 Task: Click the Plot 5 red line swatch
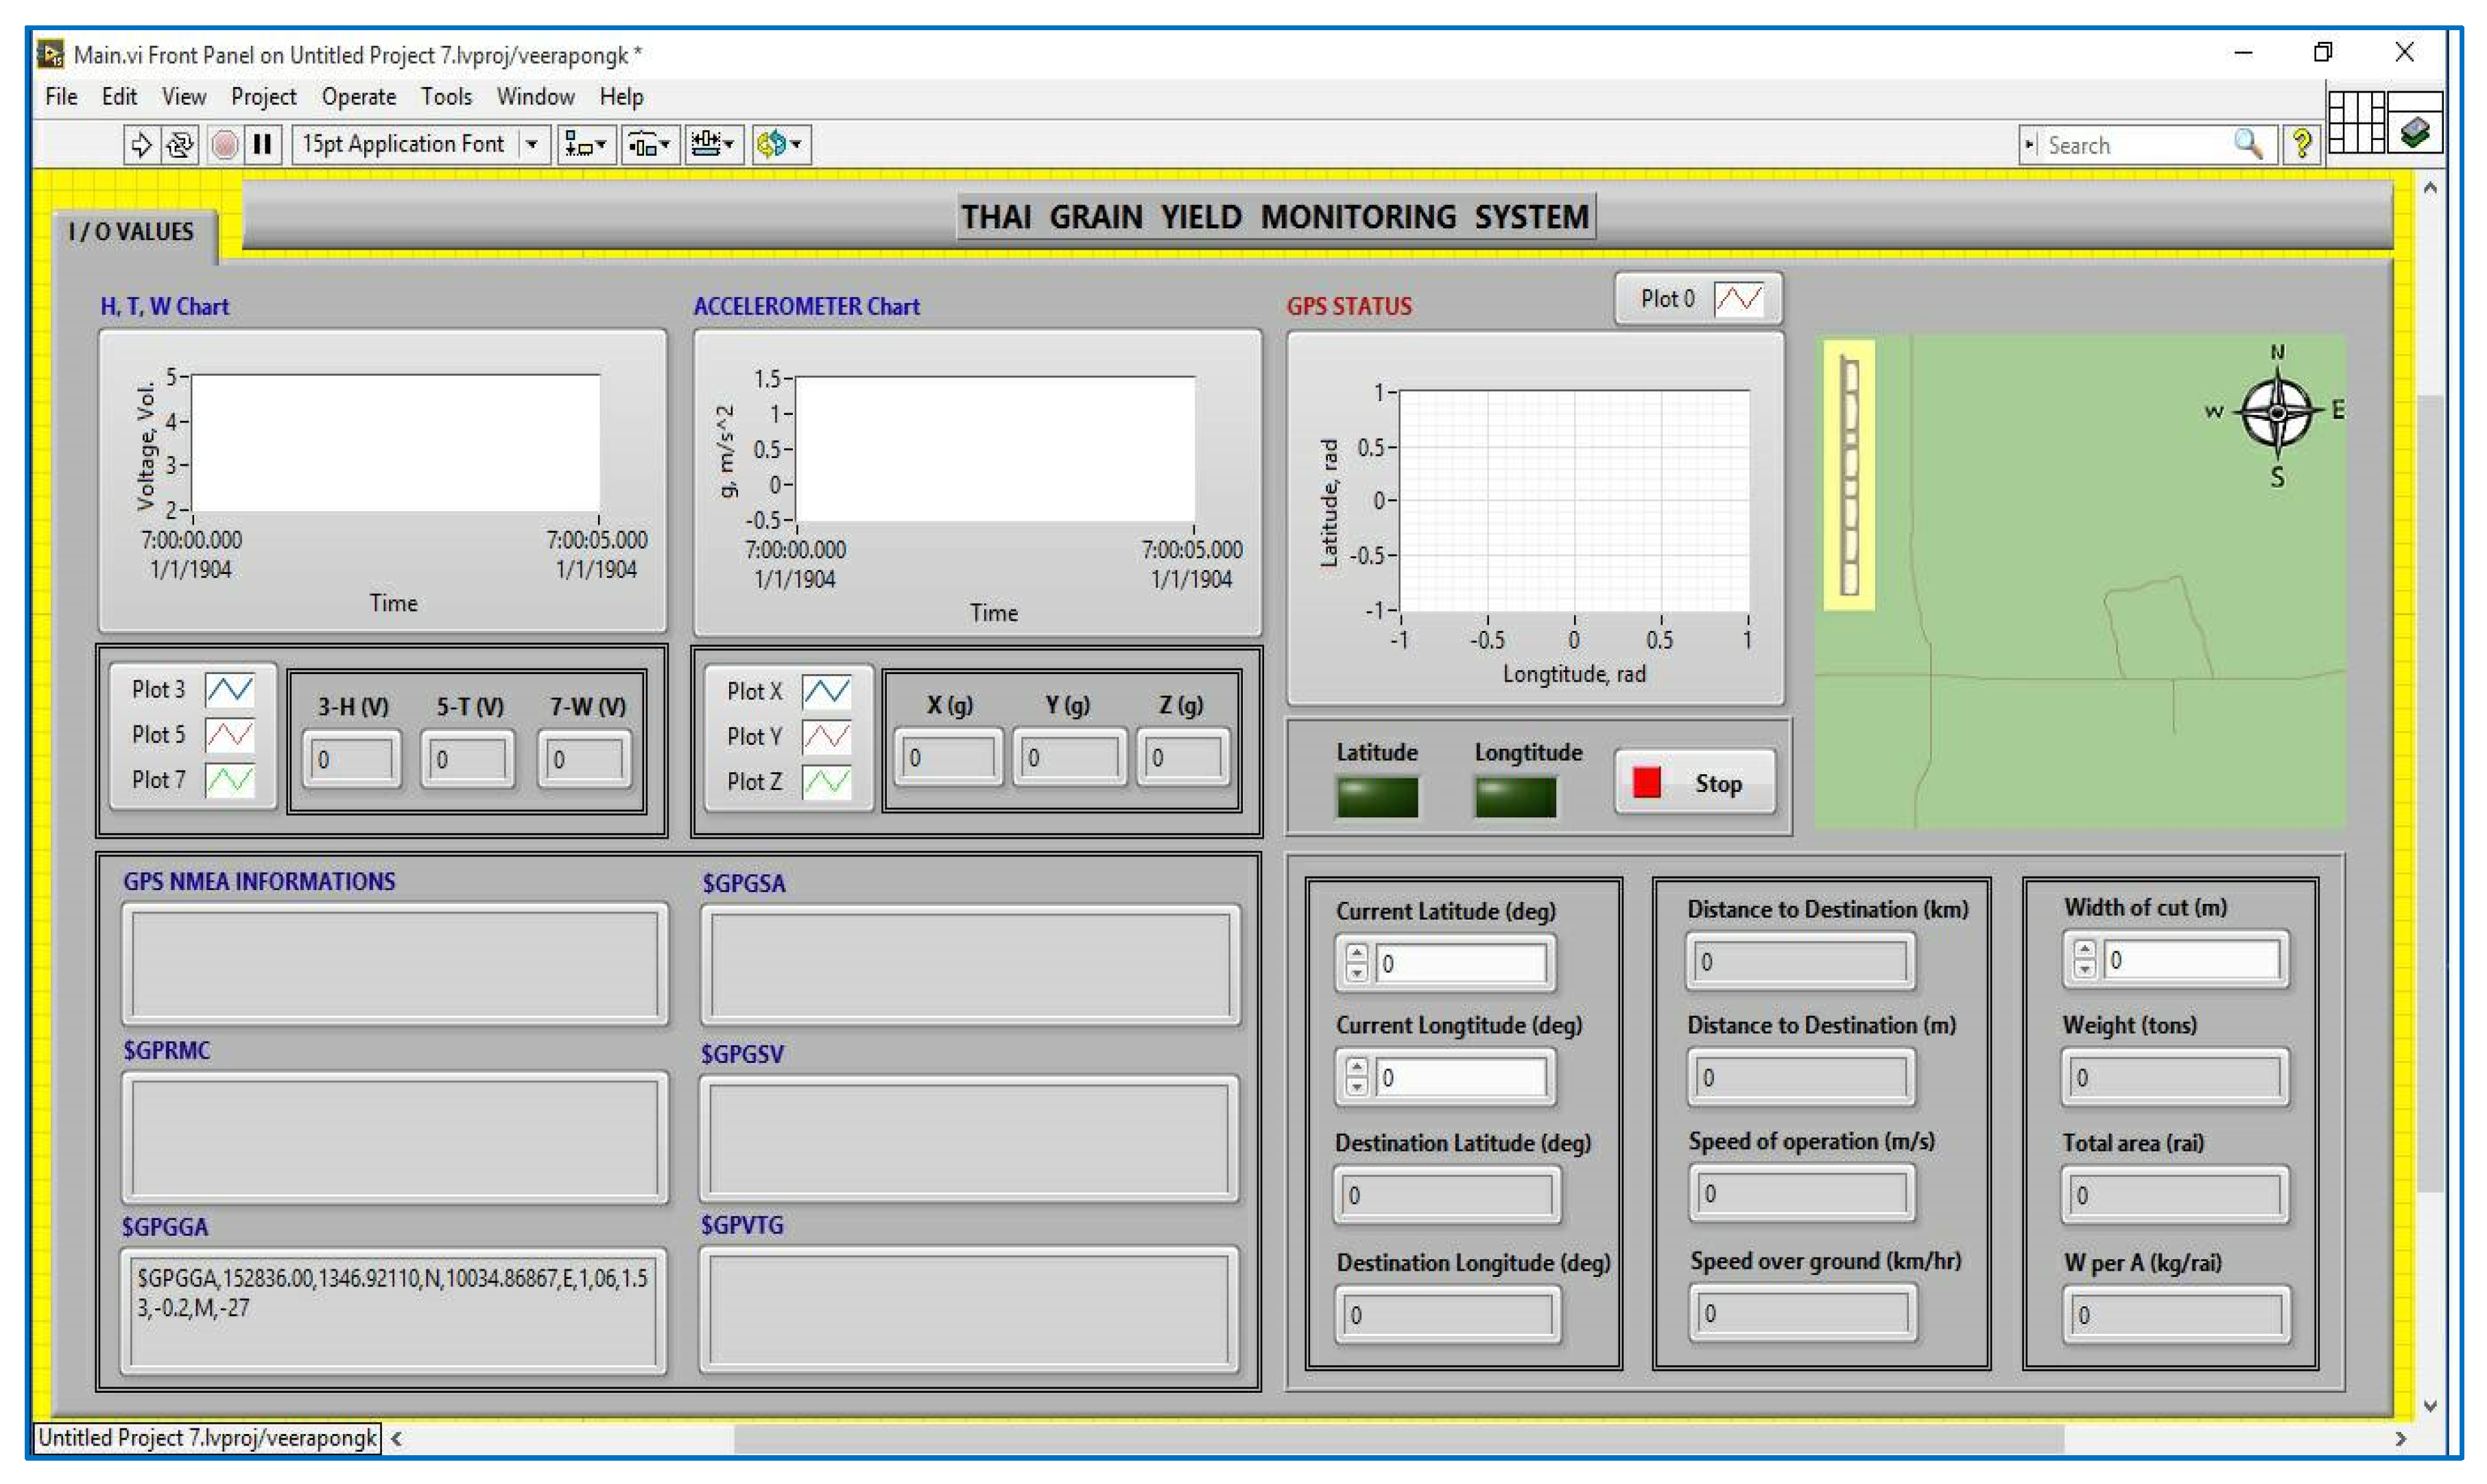[229, 735]
